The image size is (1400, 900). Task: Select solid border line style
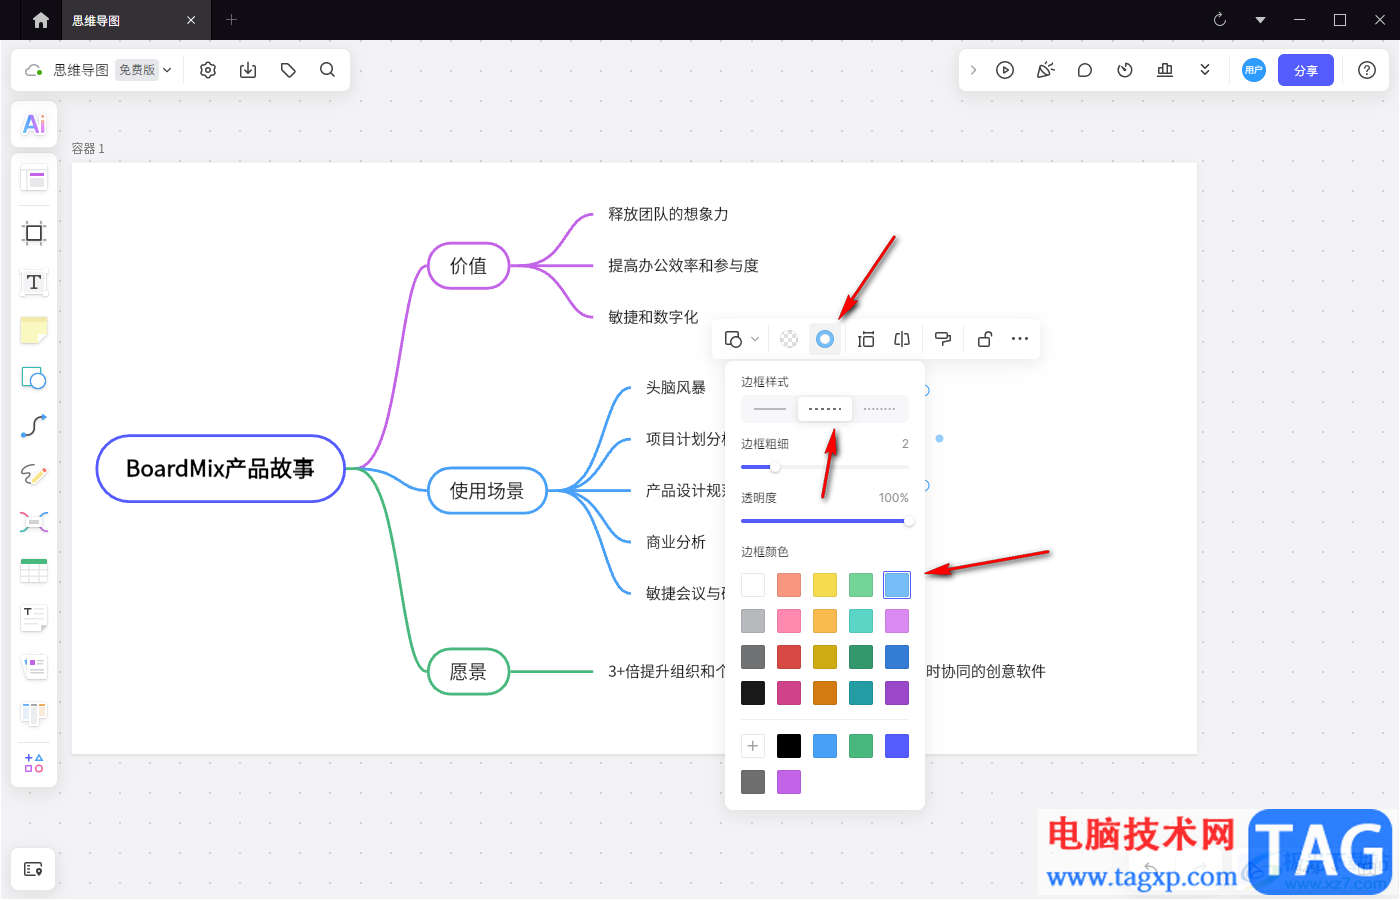tap(770, 409)
